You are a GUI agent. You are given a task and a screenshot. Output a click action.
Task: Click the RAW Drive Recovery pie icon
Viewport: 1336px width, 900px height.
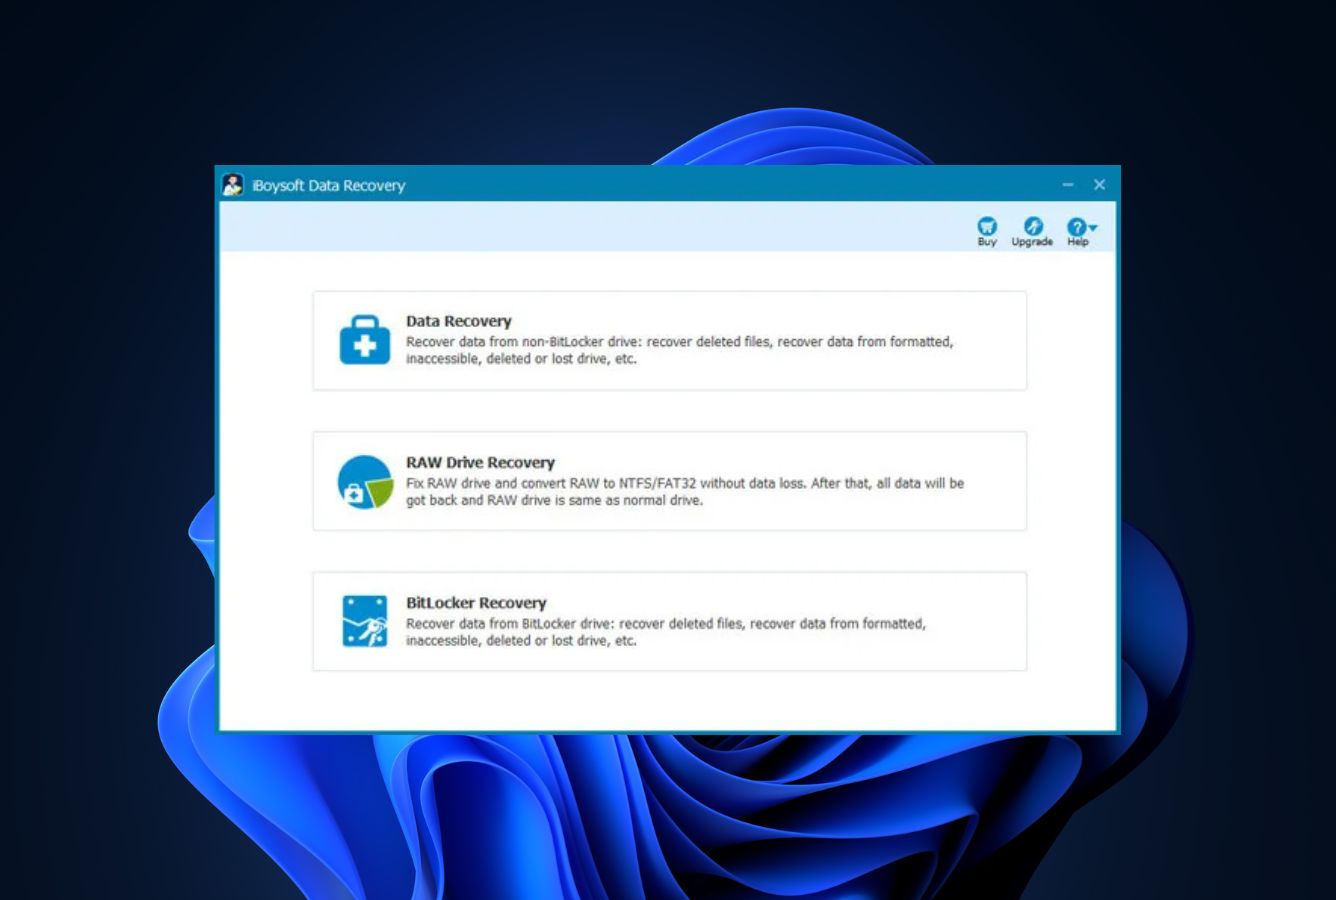pyautogui.click(x=365, y=482)
